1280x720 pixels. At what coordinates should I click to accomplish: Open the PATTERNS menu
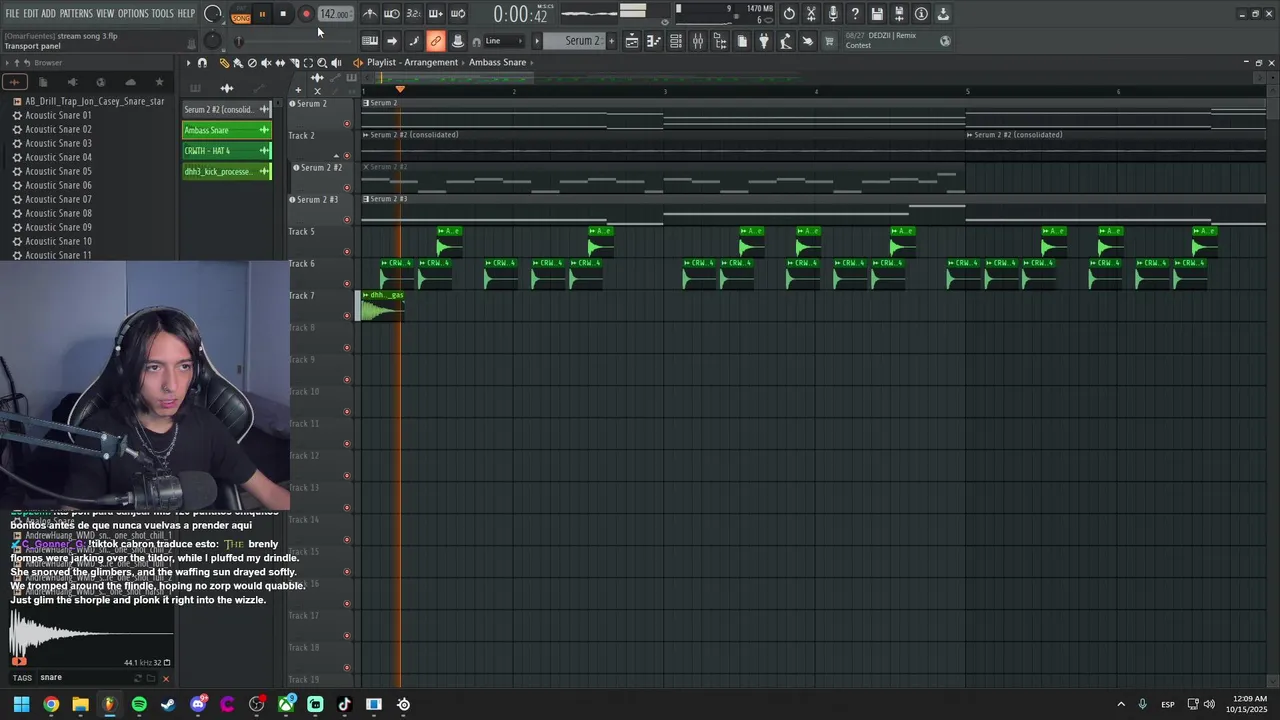(76, 14)
